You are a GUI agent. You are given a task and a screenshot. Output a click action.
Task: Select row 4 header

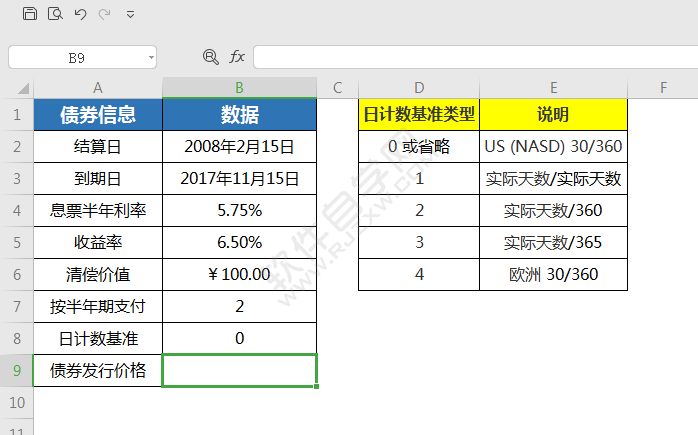coord(17,211)
